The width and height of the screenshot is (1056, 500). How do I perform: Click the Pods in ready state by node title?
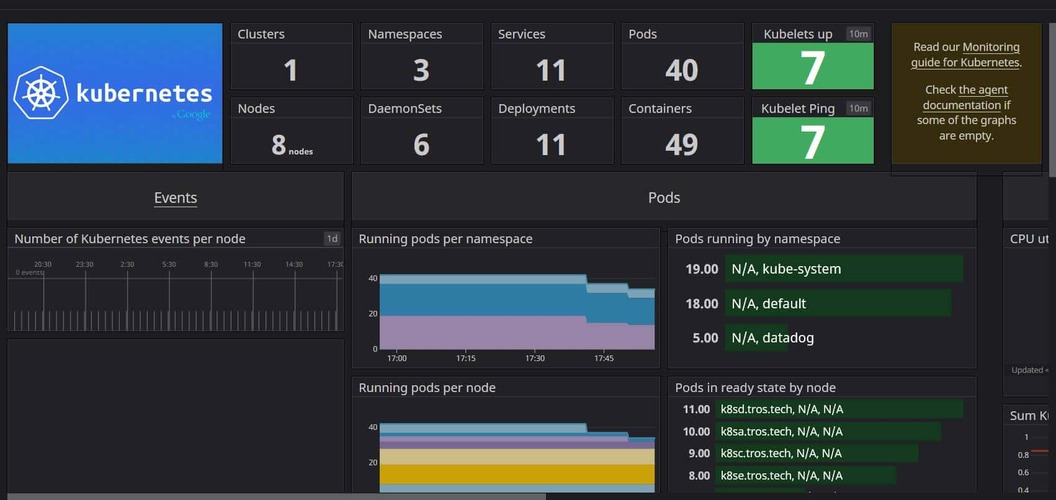(756, 387)
